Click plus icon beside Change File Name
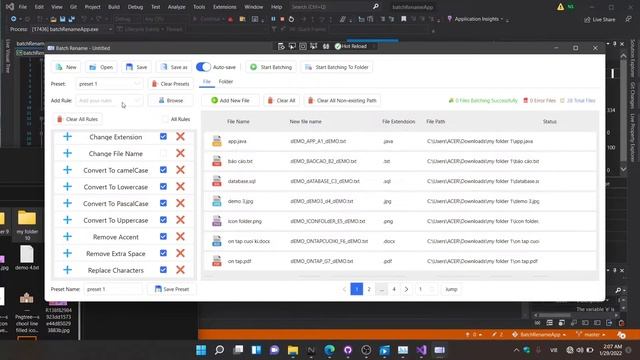 pyautogui.click(x=68, y=153)
